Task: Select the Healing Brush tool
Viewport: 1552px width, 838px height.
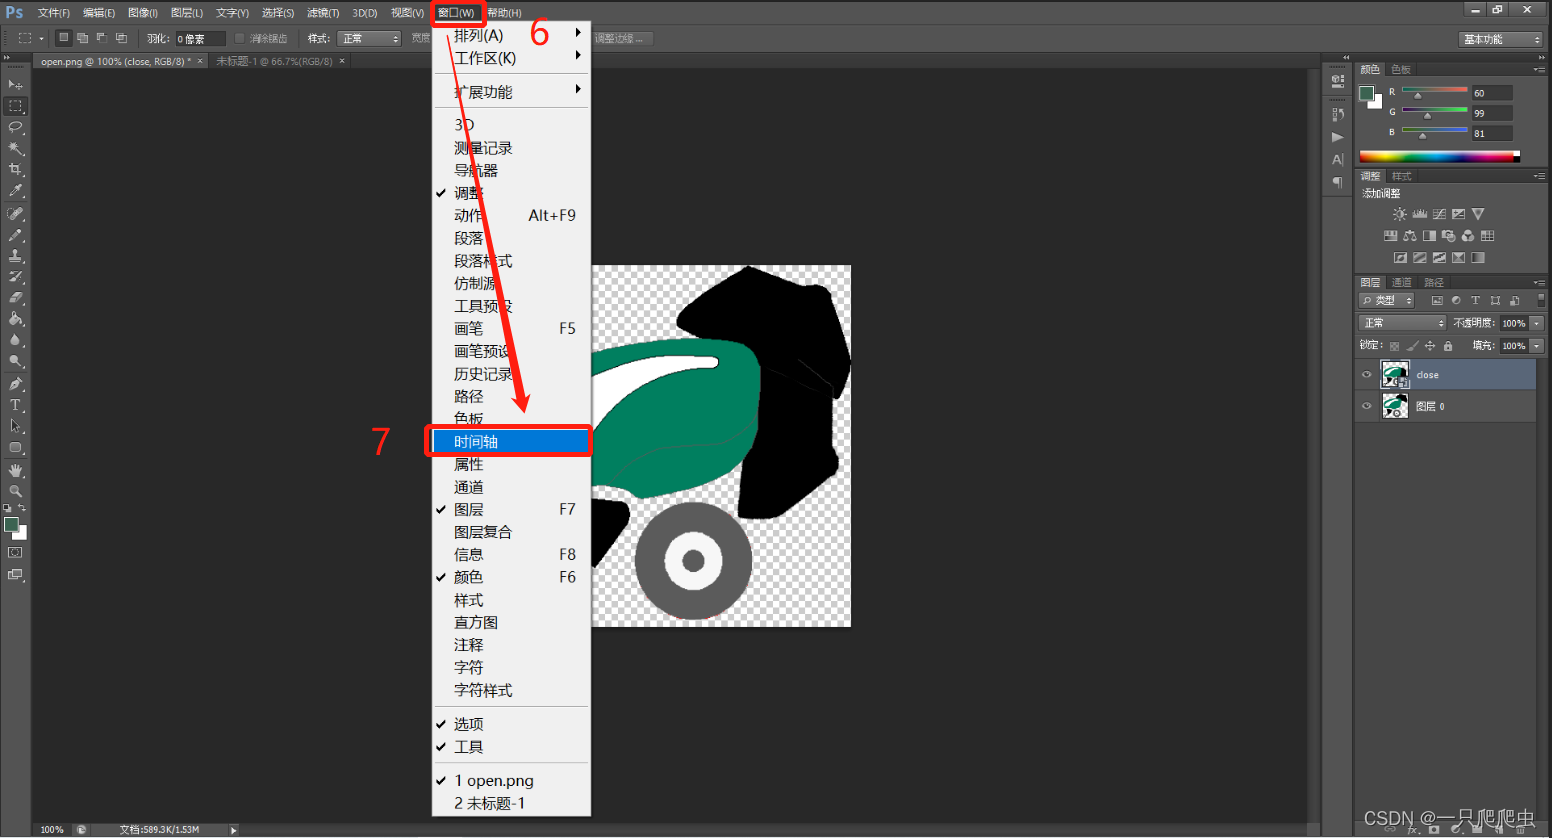Action: 15,214
